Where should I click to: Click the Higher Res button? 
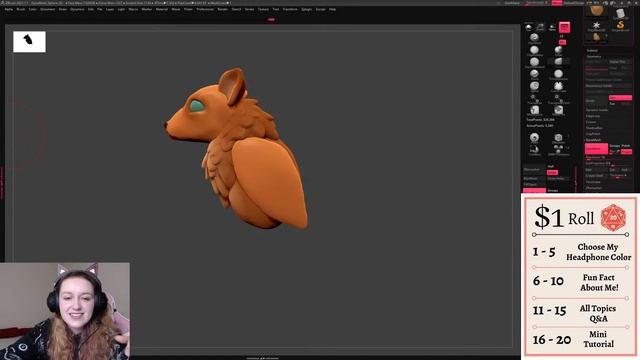pyautogui.click(x=620, y=62)
